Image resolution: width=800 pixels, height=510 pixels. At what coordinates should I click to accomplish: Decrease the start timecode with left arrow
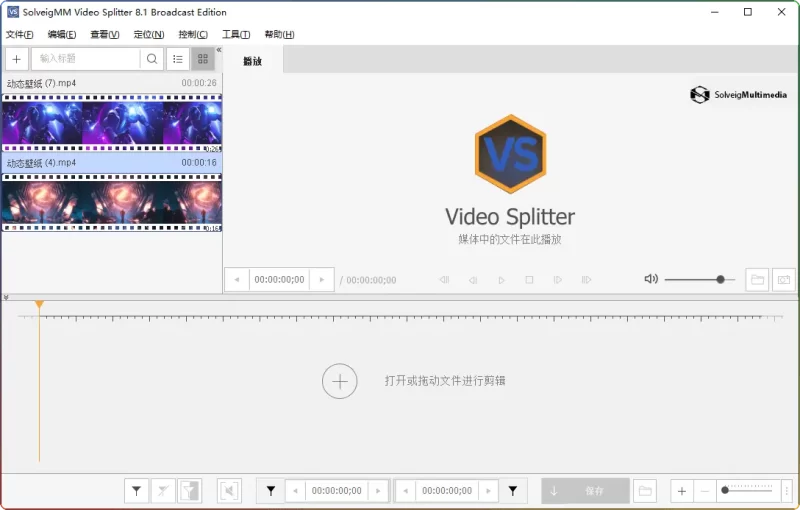click(295, 491)
